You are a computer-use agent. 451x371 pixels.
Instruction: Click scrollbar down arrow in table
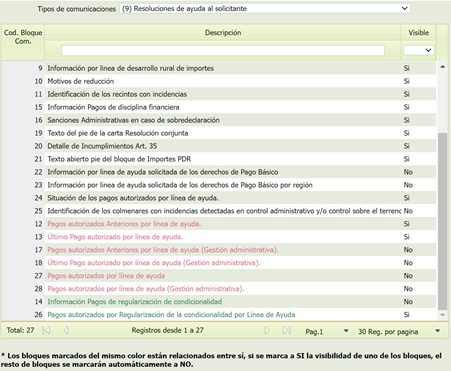[443, 315]
